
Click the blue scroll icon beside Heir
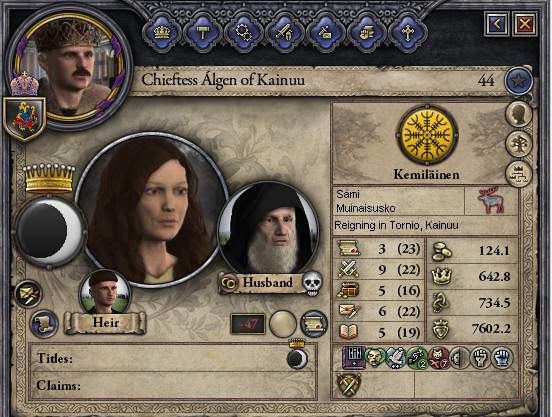click(x=45, y=323)
